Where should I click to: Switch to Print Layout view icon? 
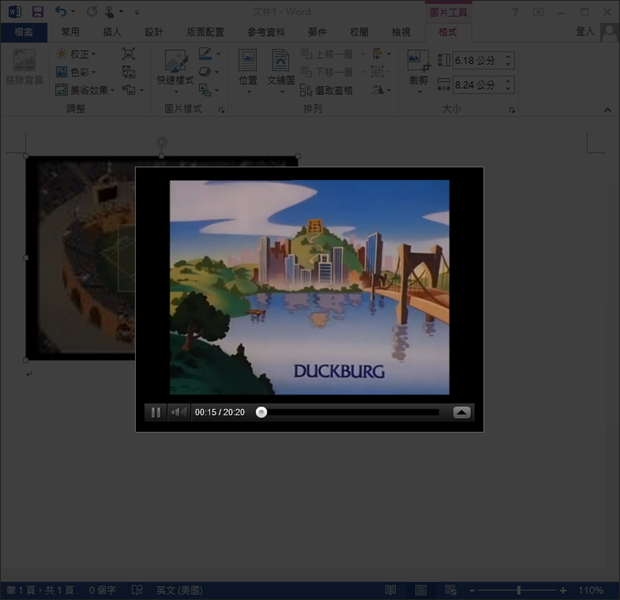tap(421, 591)
